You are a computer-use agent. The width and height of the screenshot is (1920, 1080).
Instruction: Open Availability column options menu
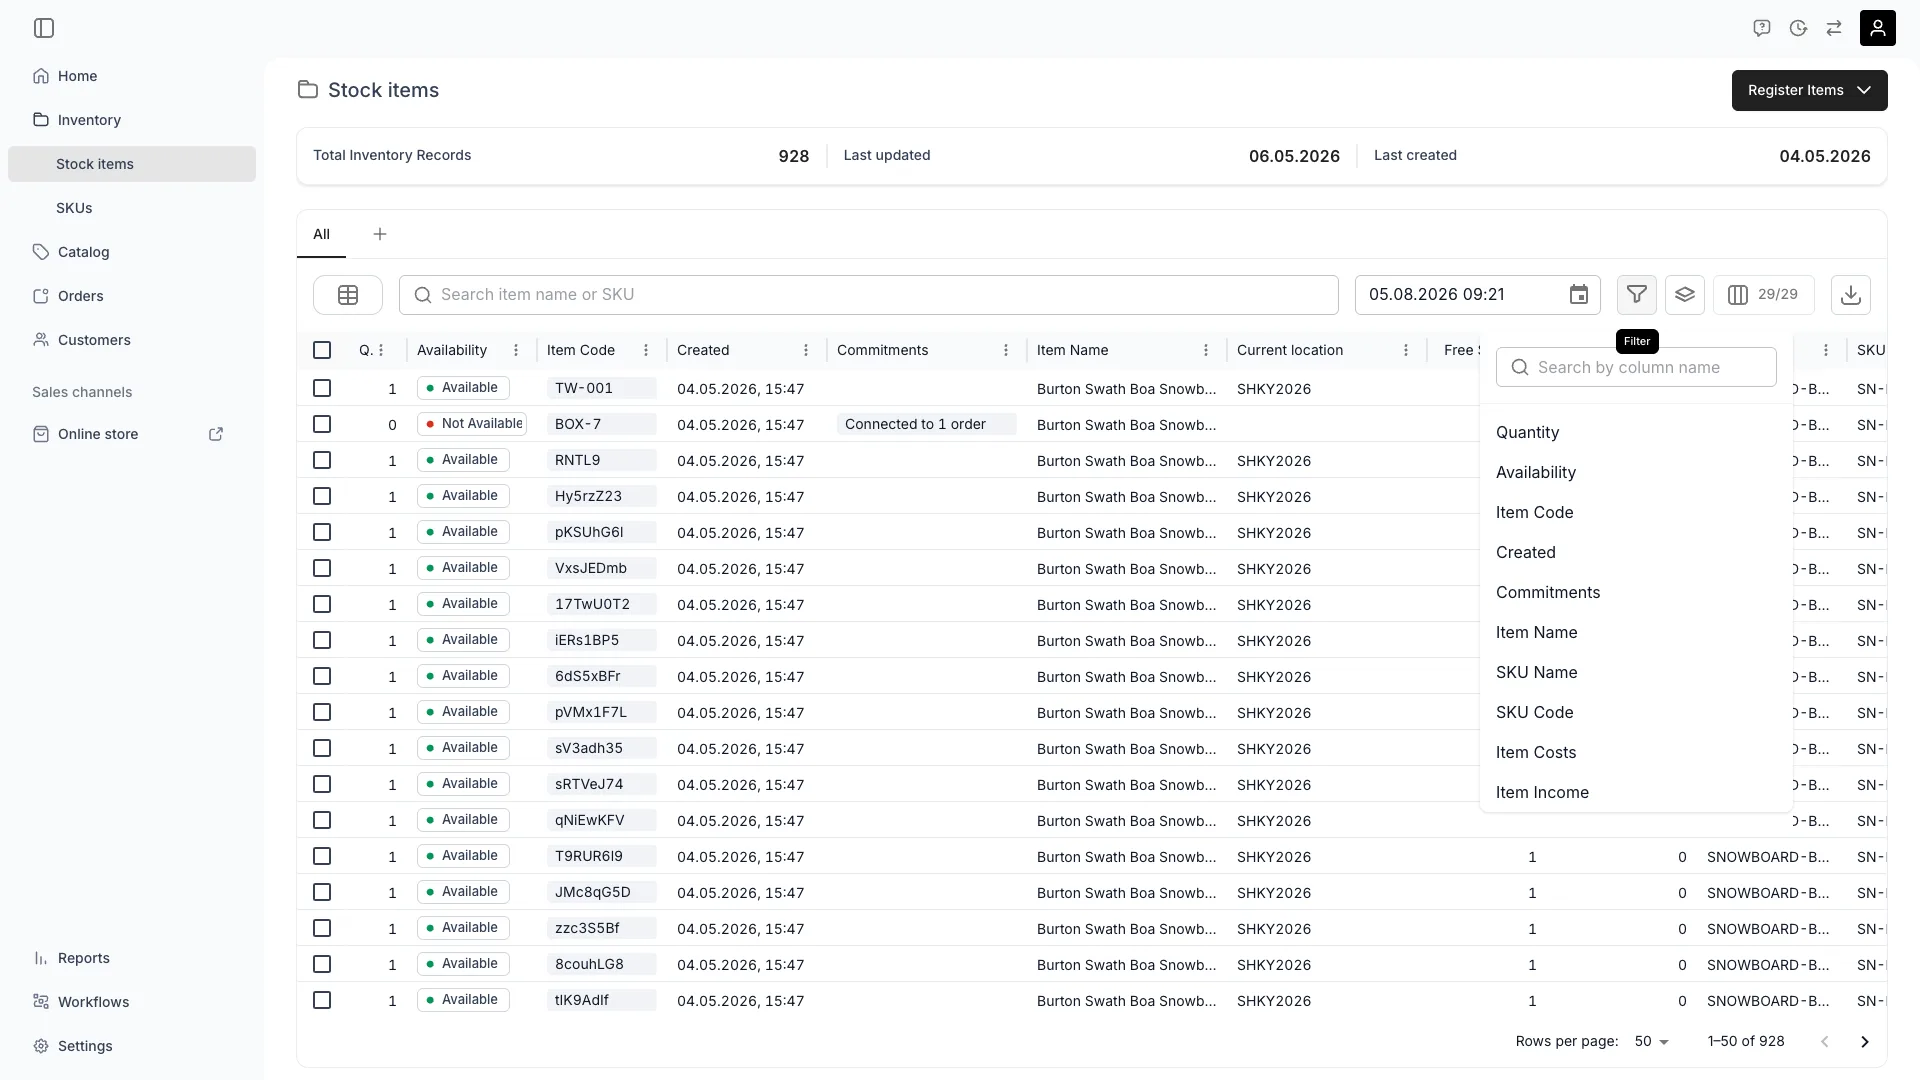[x=516, y=350]
